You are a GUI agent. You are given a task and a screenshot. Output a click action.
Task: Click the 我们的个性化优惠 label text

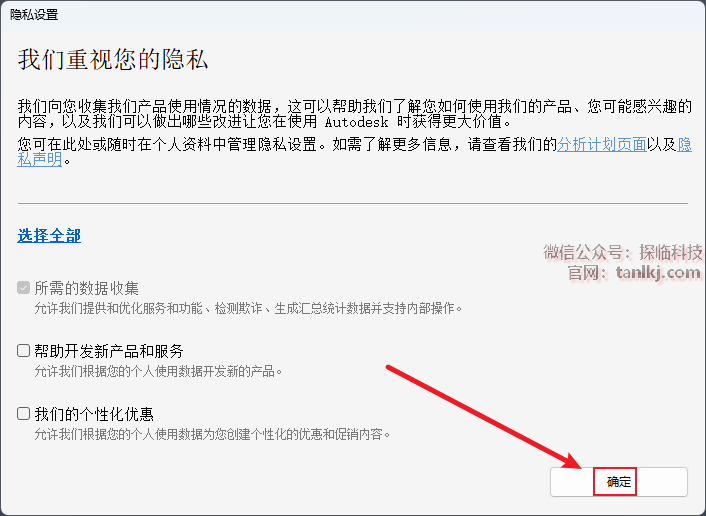tap(94, 414)
